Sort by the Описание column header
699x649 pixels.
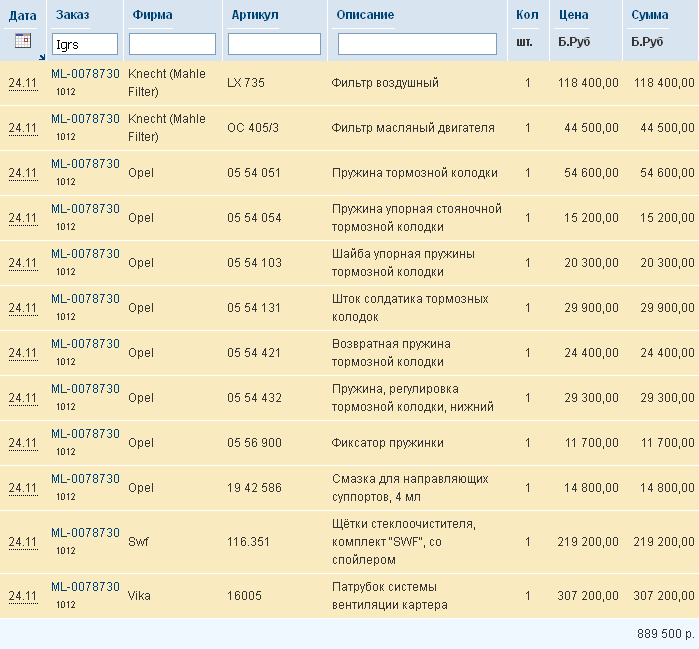tap(365, 15)
